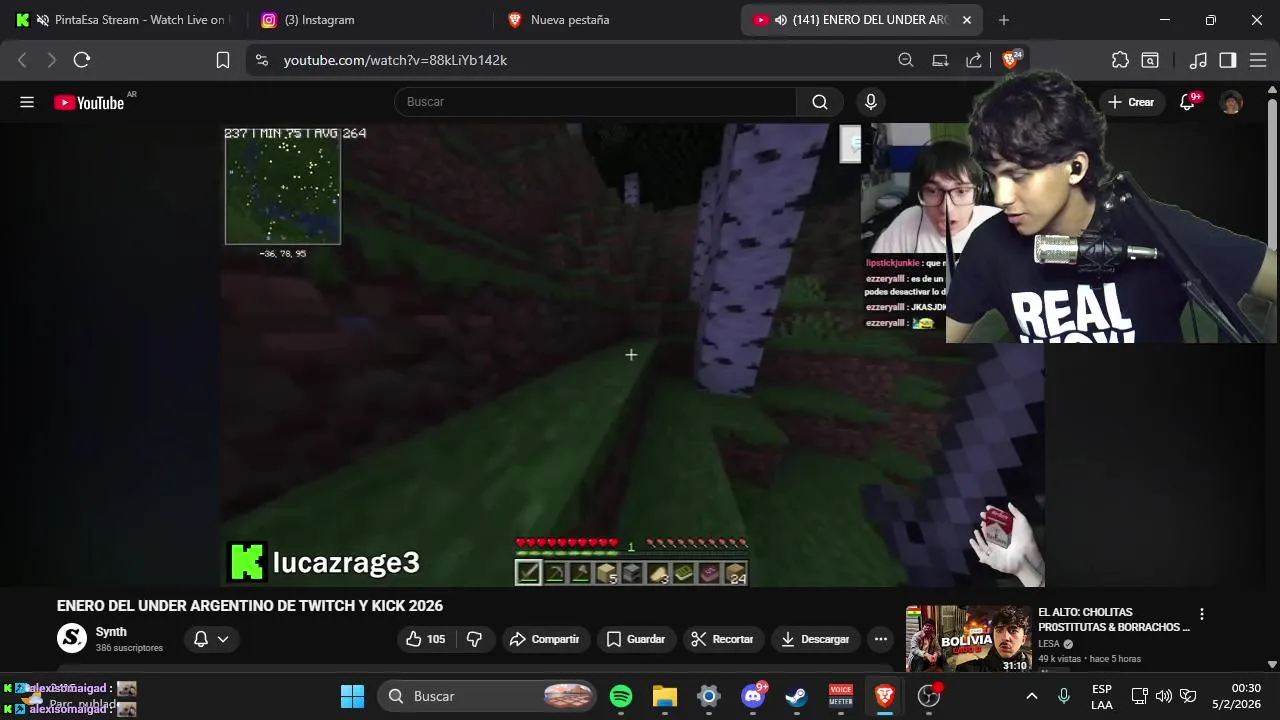Like the video with 105 likes

tap(425, 639)
